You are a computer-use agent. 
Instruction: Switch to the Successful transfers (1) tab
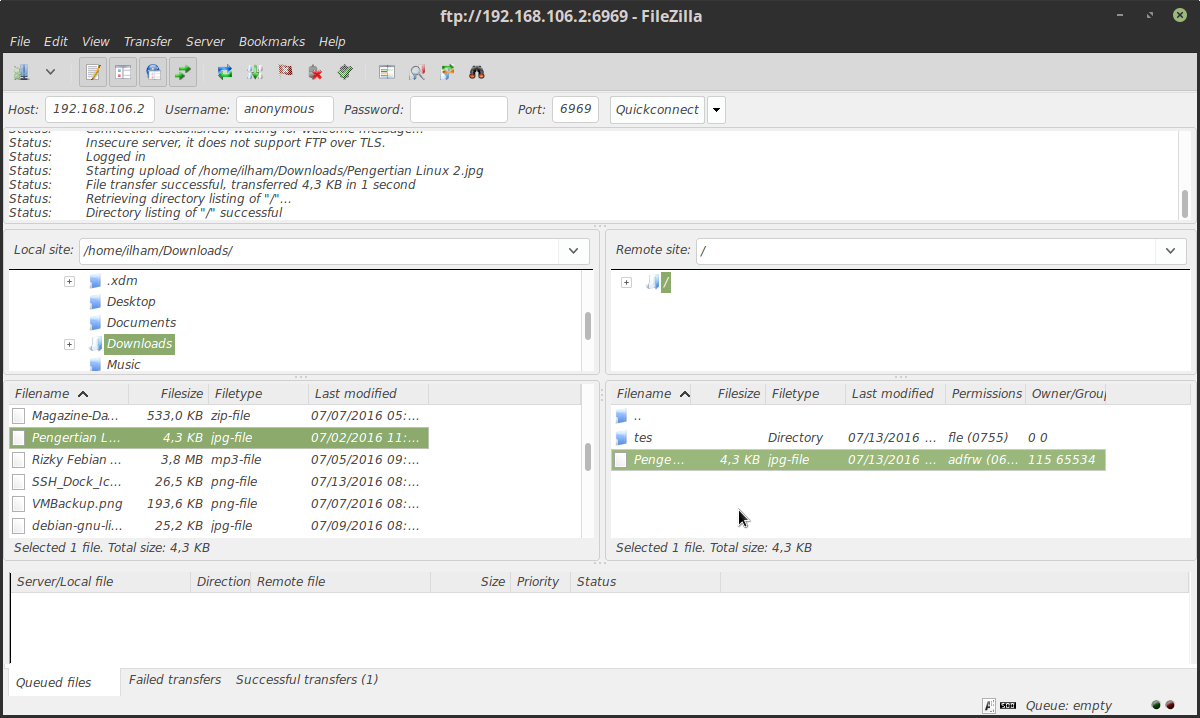click(x=307, y=680)
